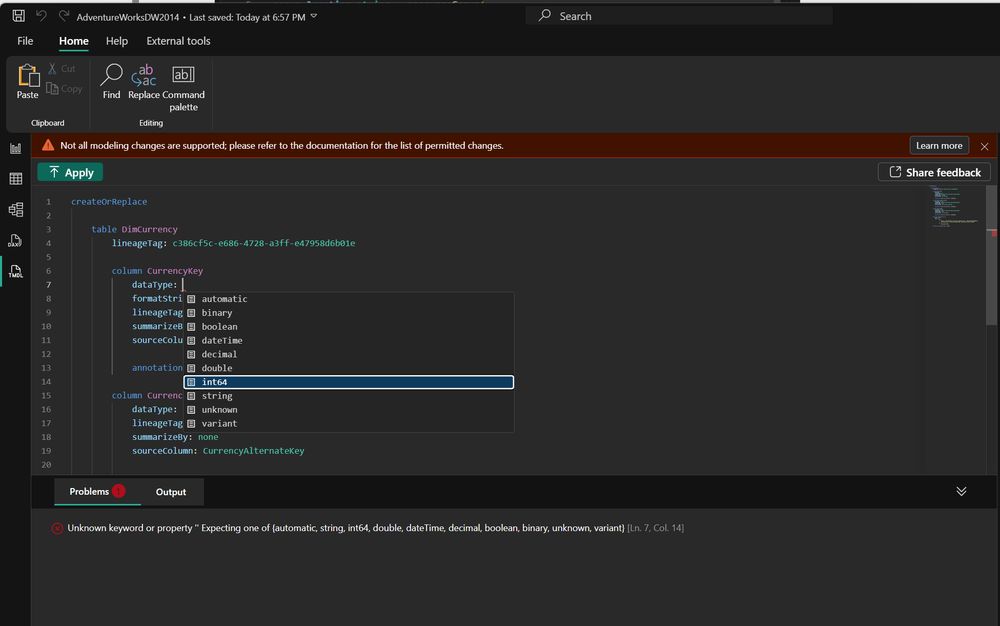Open the Command palette

click(184, 88)
